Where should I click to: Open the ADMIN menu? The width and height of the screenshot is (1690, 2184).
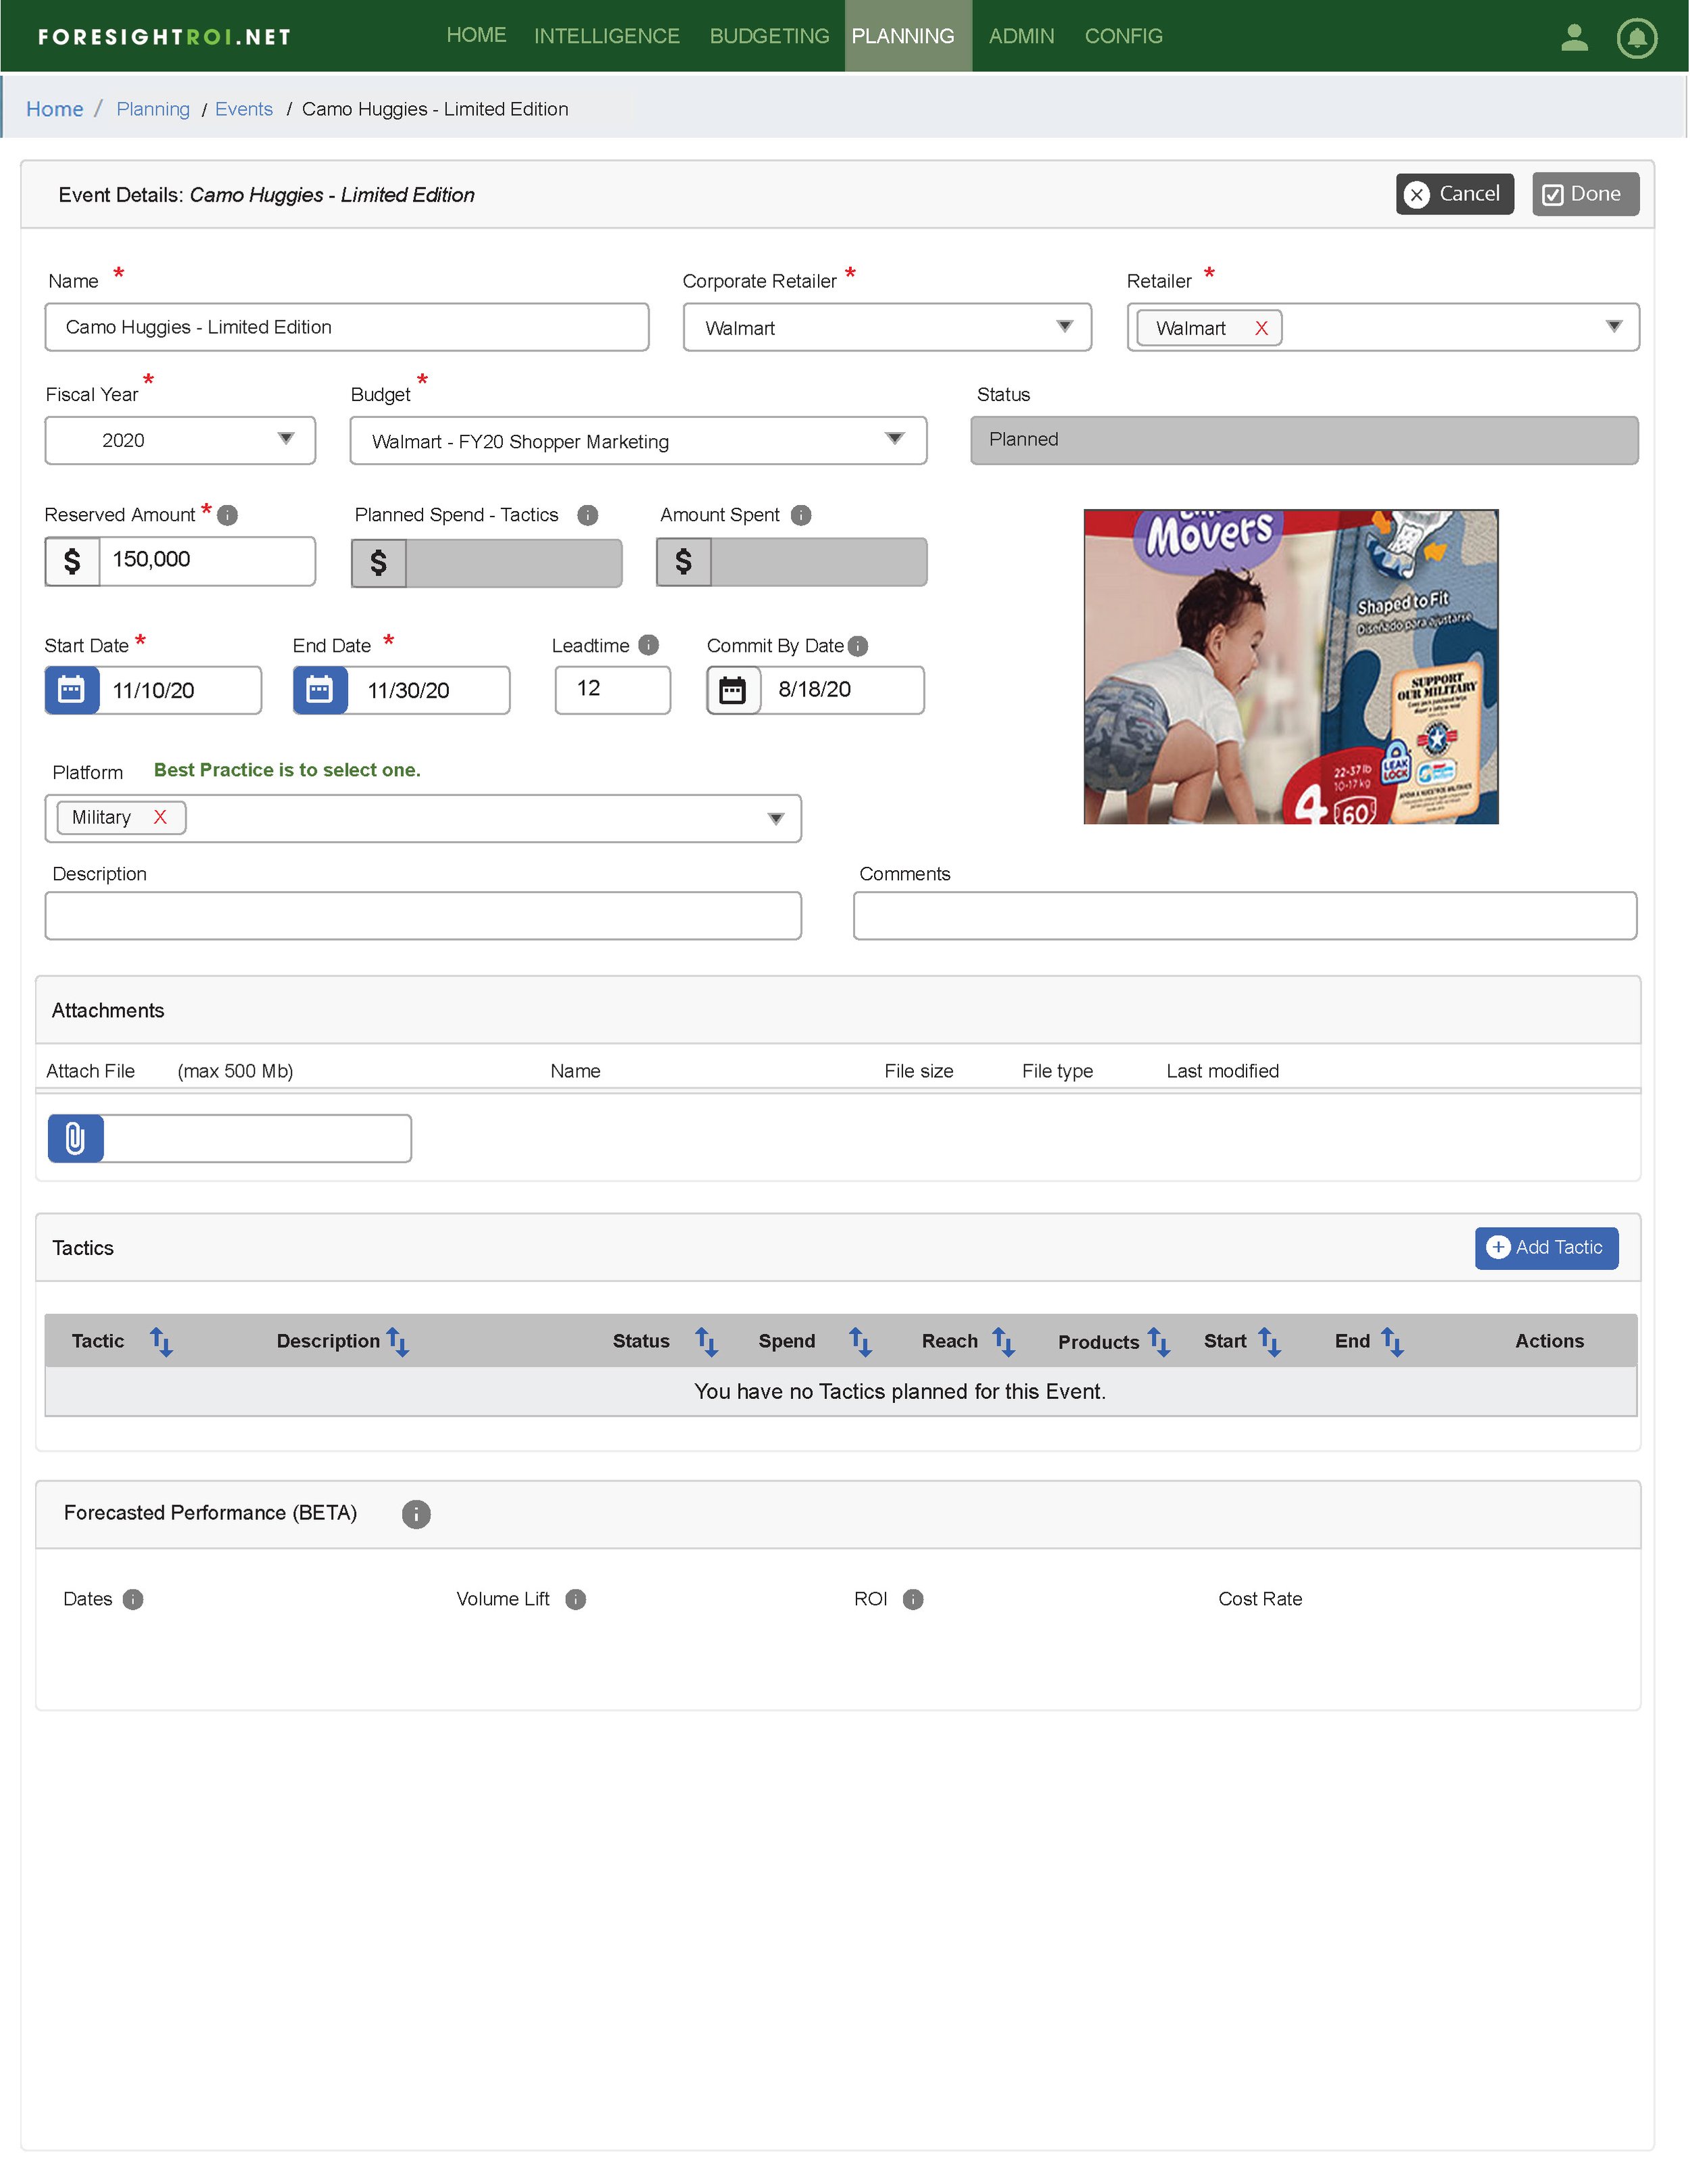(x=1022, y=36)
